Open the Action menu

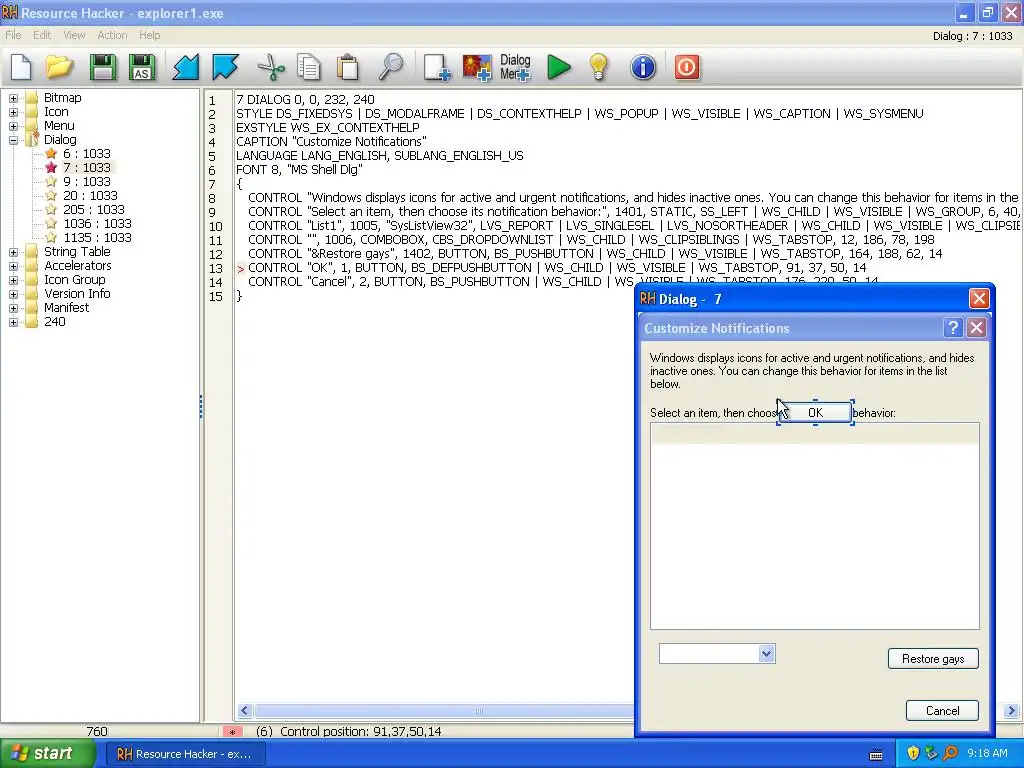pyautogui.click(x=112, y=35)
